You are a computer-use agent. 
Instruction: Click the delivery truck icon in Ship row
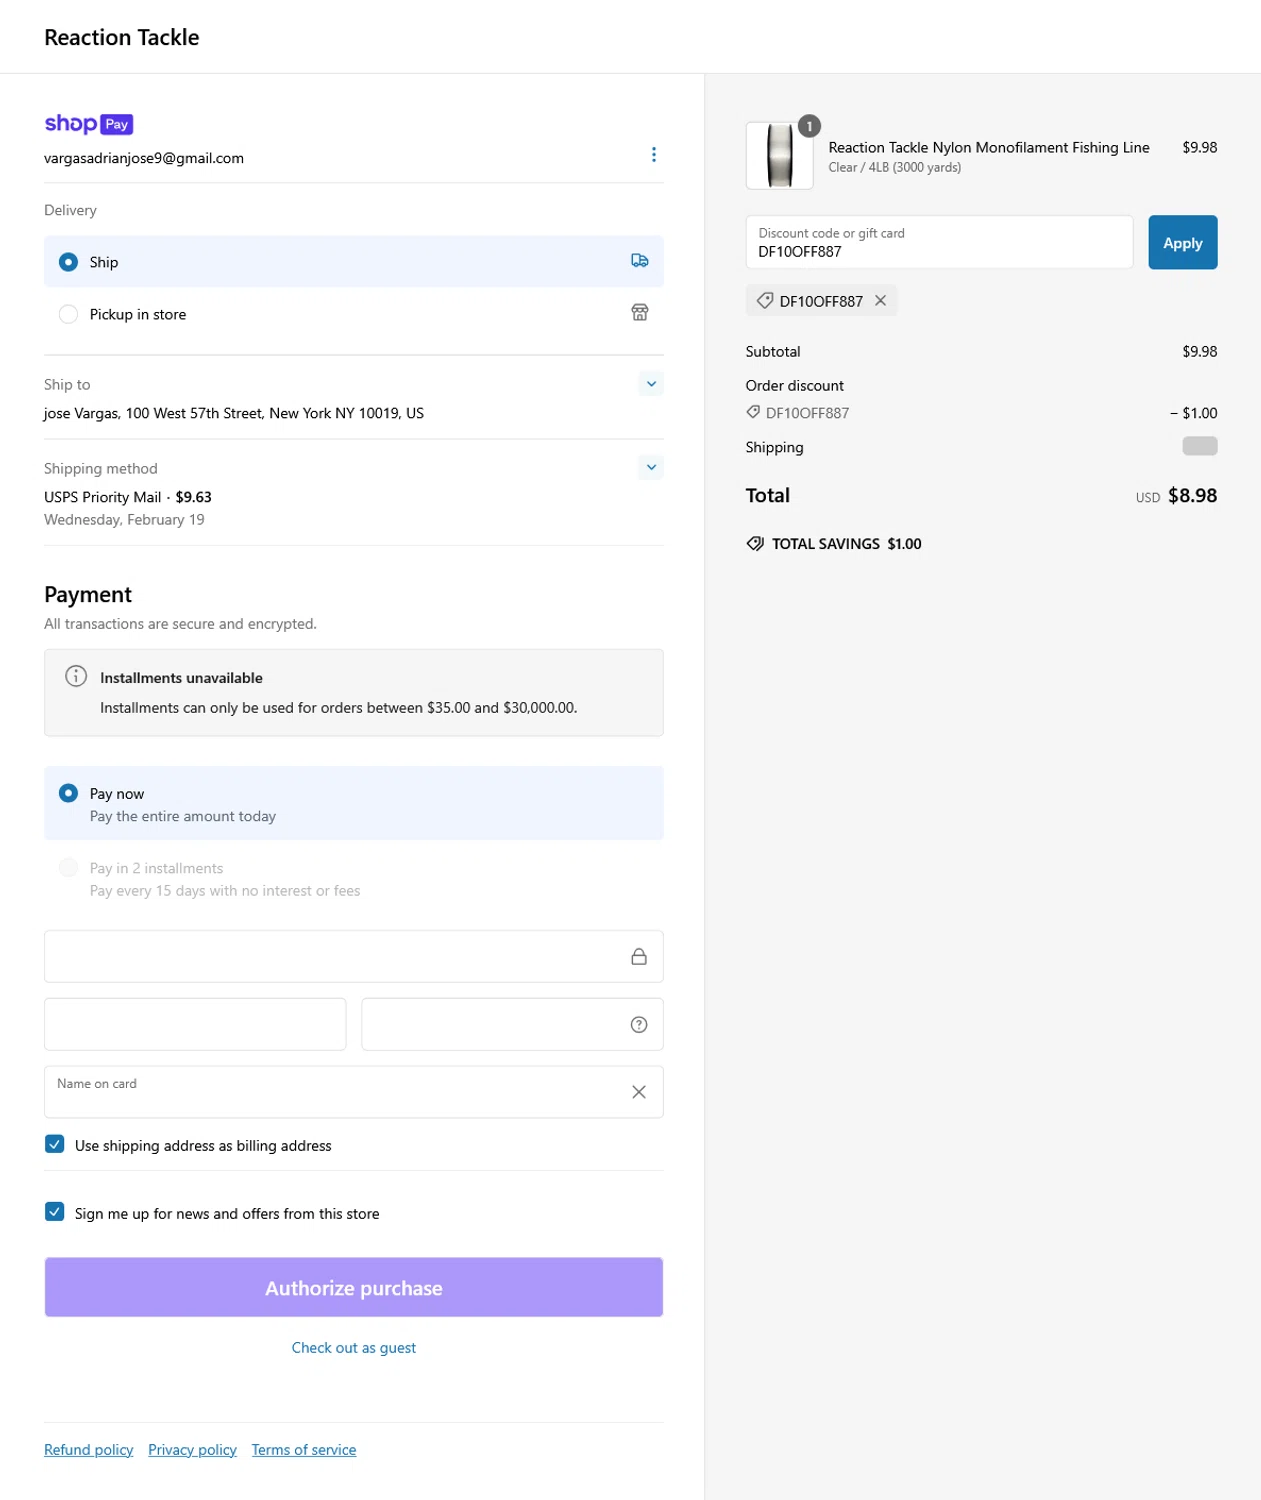pyautogui.click(x=640, y=261)
